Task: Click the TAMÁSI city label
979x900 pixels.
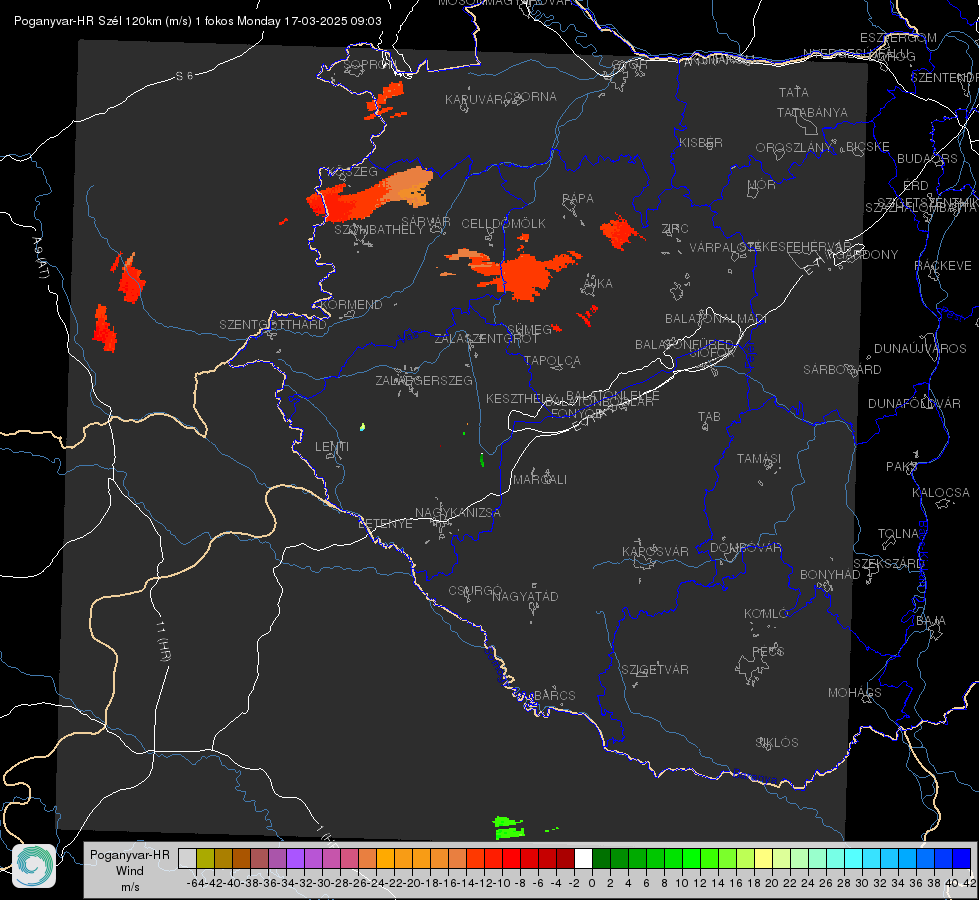Action: pos(759,459)
